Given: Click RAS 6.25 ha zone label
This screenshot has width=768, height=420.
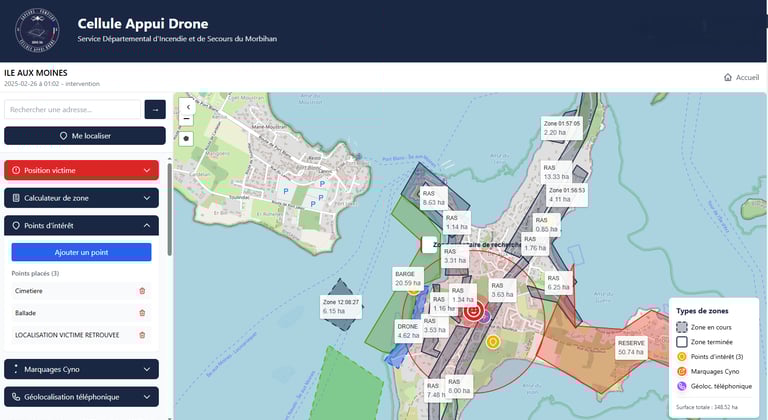Looking at the screenshot, I should [558, 282].
